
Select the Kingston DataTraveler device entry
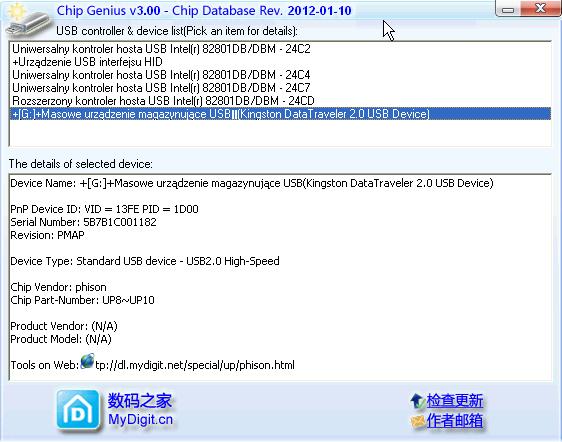click(x=280, y=114)
